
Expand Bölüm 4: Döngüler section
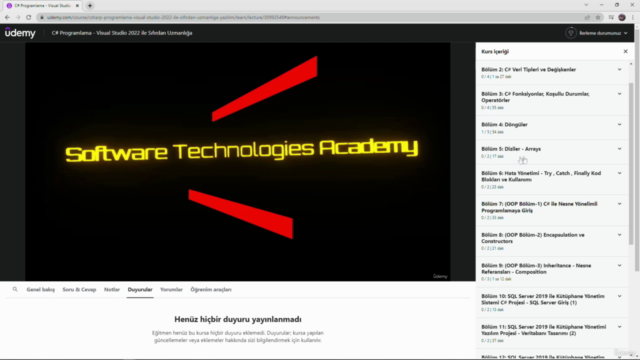coord(552,128)
